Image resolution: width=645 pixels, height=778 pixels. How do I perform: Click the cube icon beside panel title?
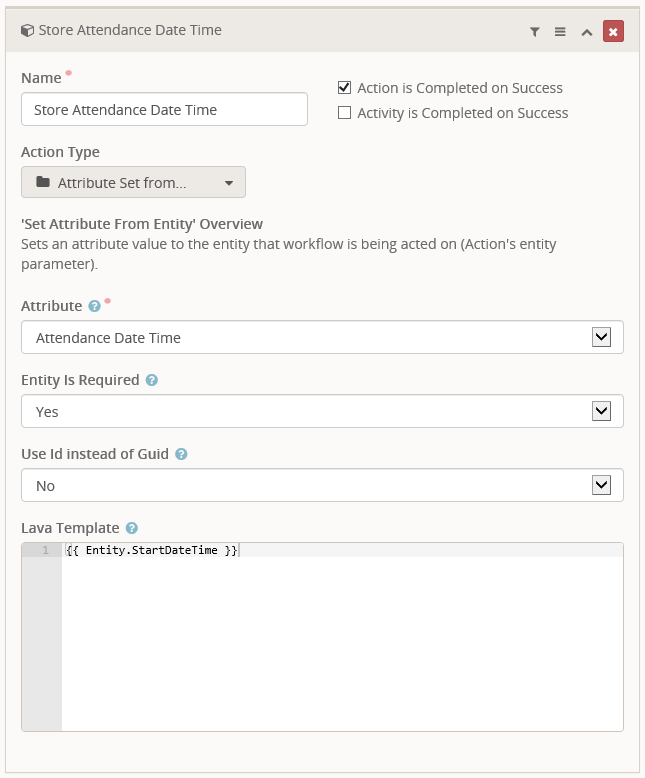pyautogui.click(x=27, y=31)
